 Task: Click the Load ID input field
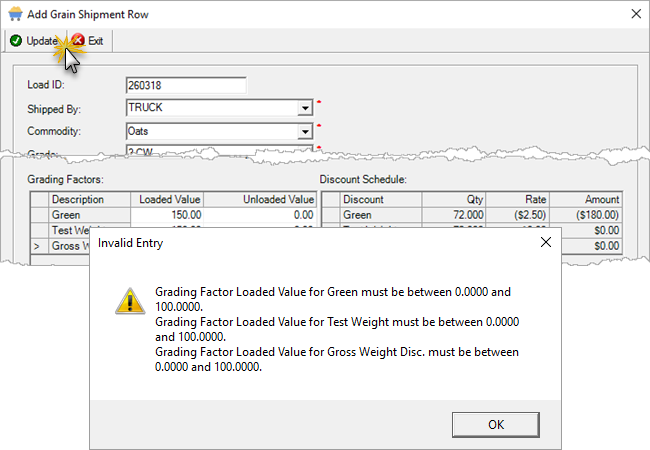186,85
